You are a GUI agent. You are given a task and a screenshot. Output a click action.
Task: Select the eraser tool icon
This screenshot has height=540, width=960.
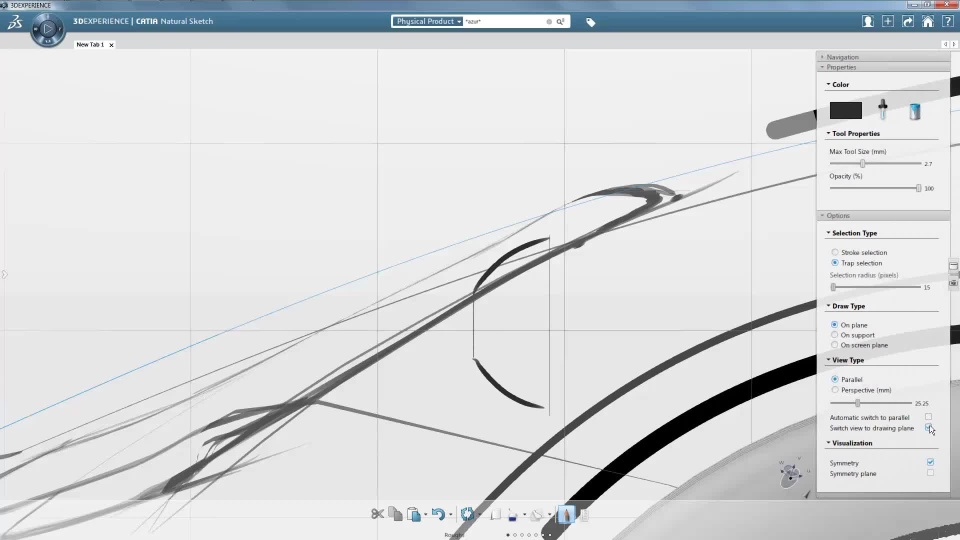click(x=537, y=514)
